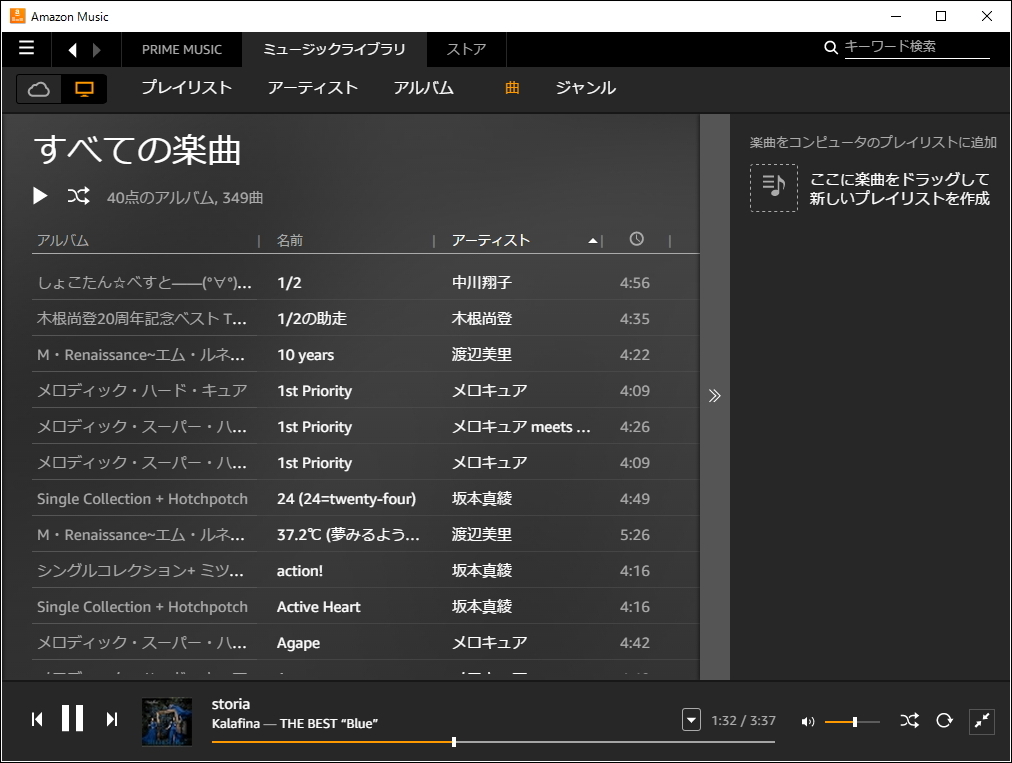Click artist メロキュア meets …
This screenshot has height=763, width=1012.
point(521,427)
